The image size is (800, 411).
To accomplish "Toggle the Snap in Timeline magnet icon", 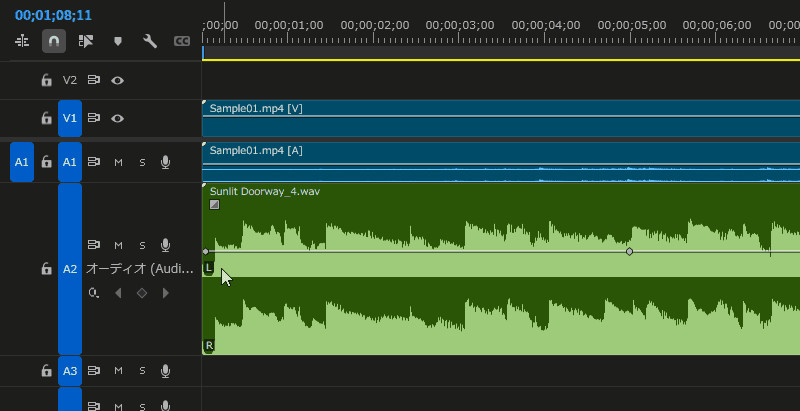I will tap(54, 41).
